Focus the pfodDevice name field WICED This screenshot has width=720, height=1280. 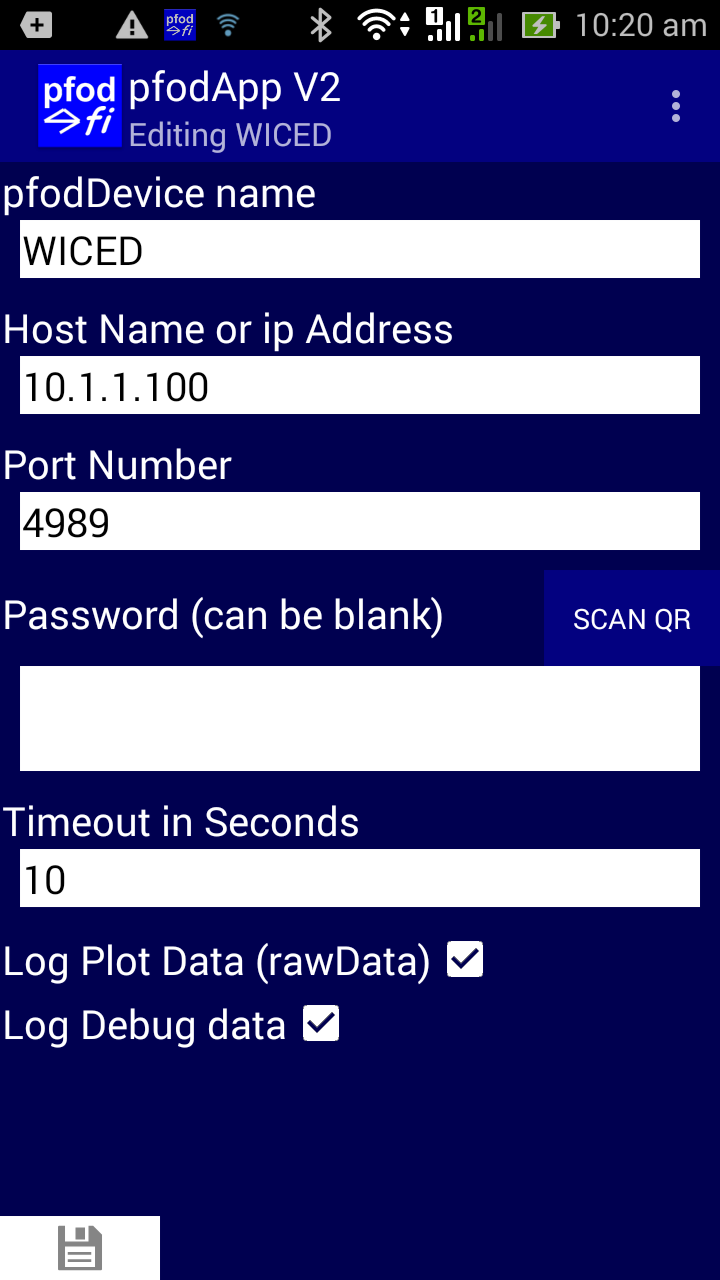click(360, 249)
